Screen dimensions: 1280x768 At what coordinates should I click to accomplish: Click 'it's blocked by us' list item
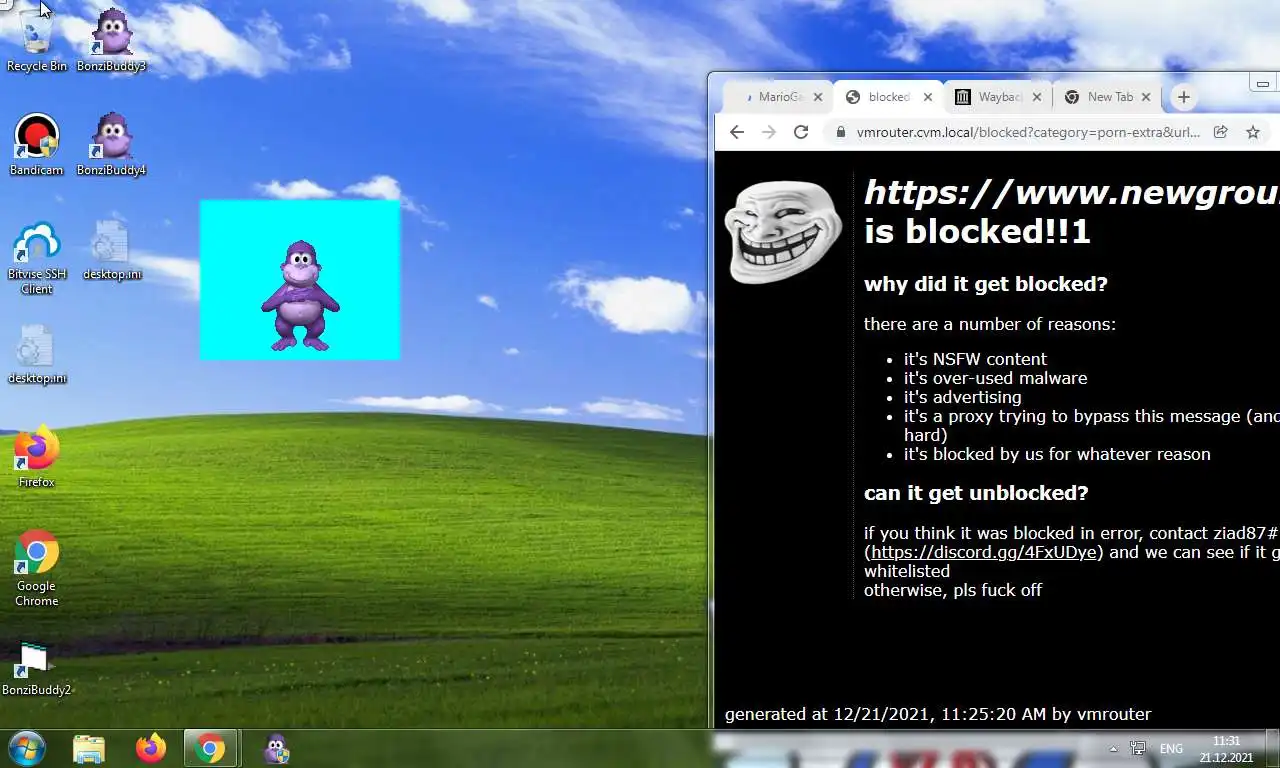pyautogui.click(x=1057, y=454)
